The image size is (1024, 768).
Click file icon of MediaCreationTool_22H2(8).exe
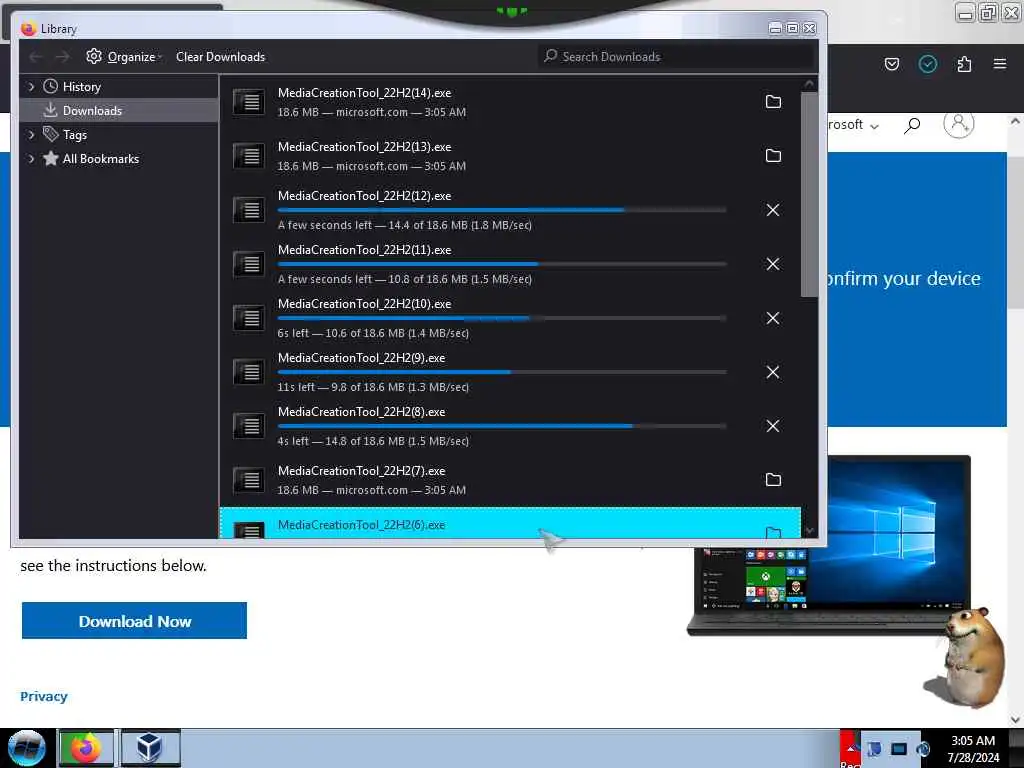point(249,426)
